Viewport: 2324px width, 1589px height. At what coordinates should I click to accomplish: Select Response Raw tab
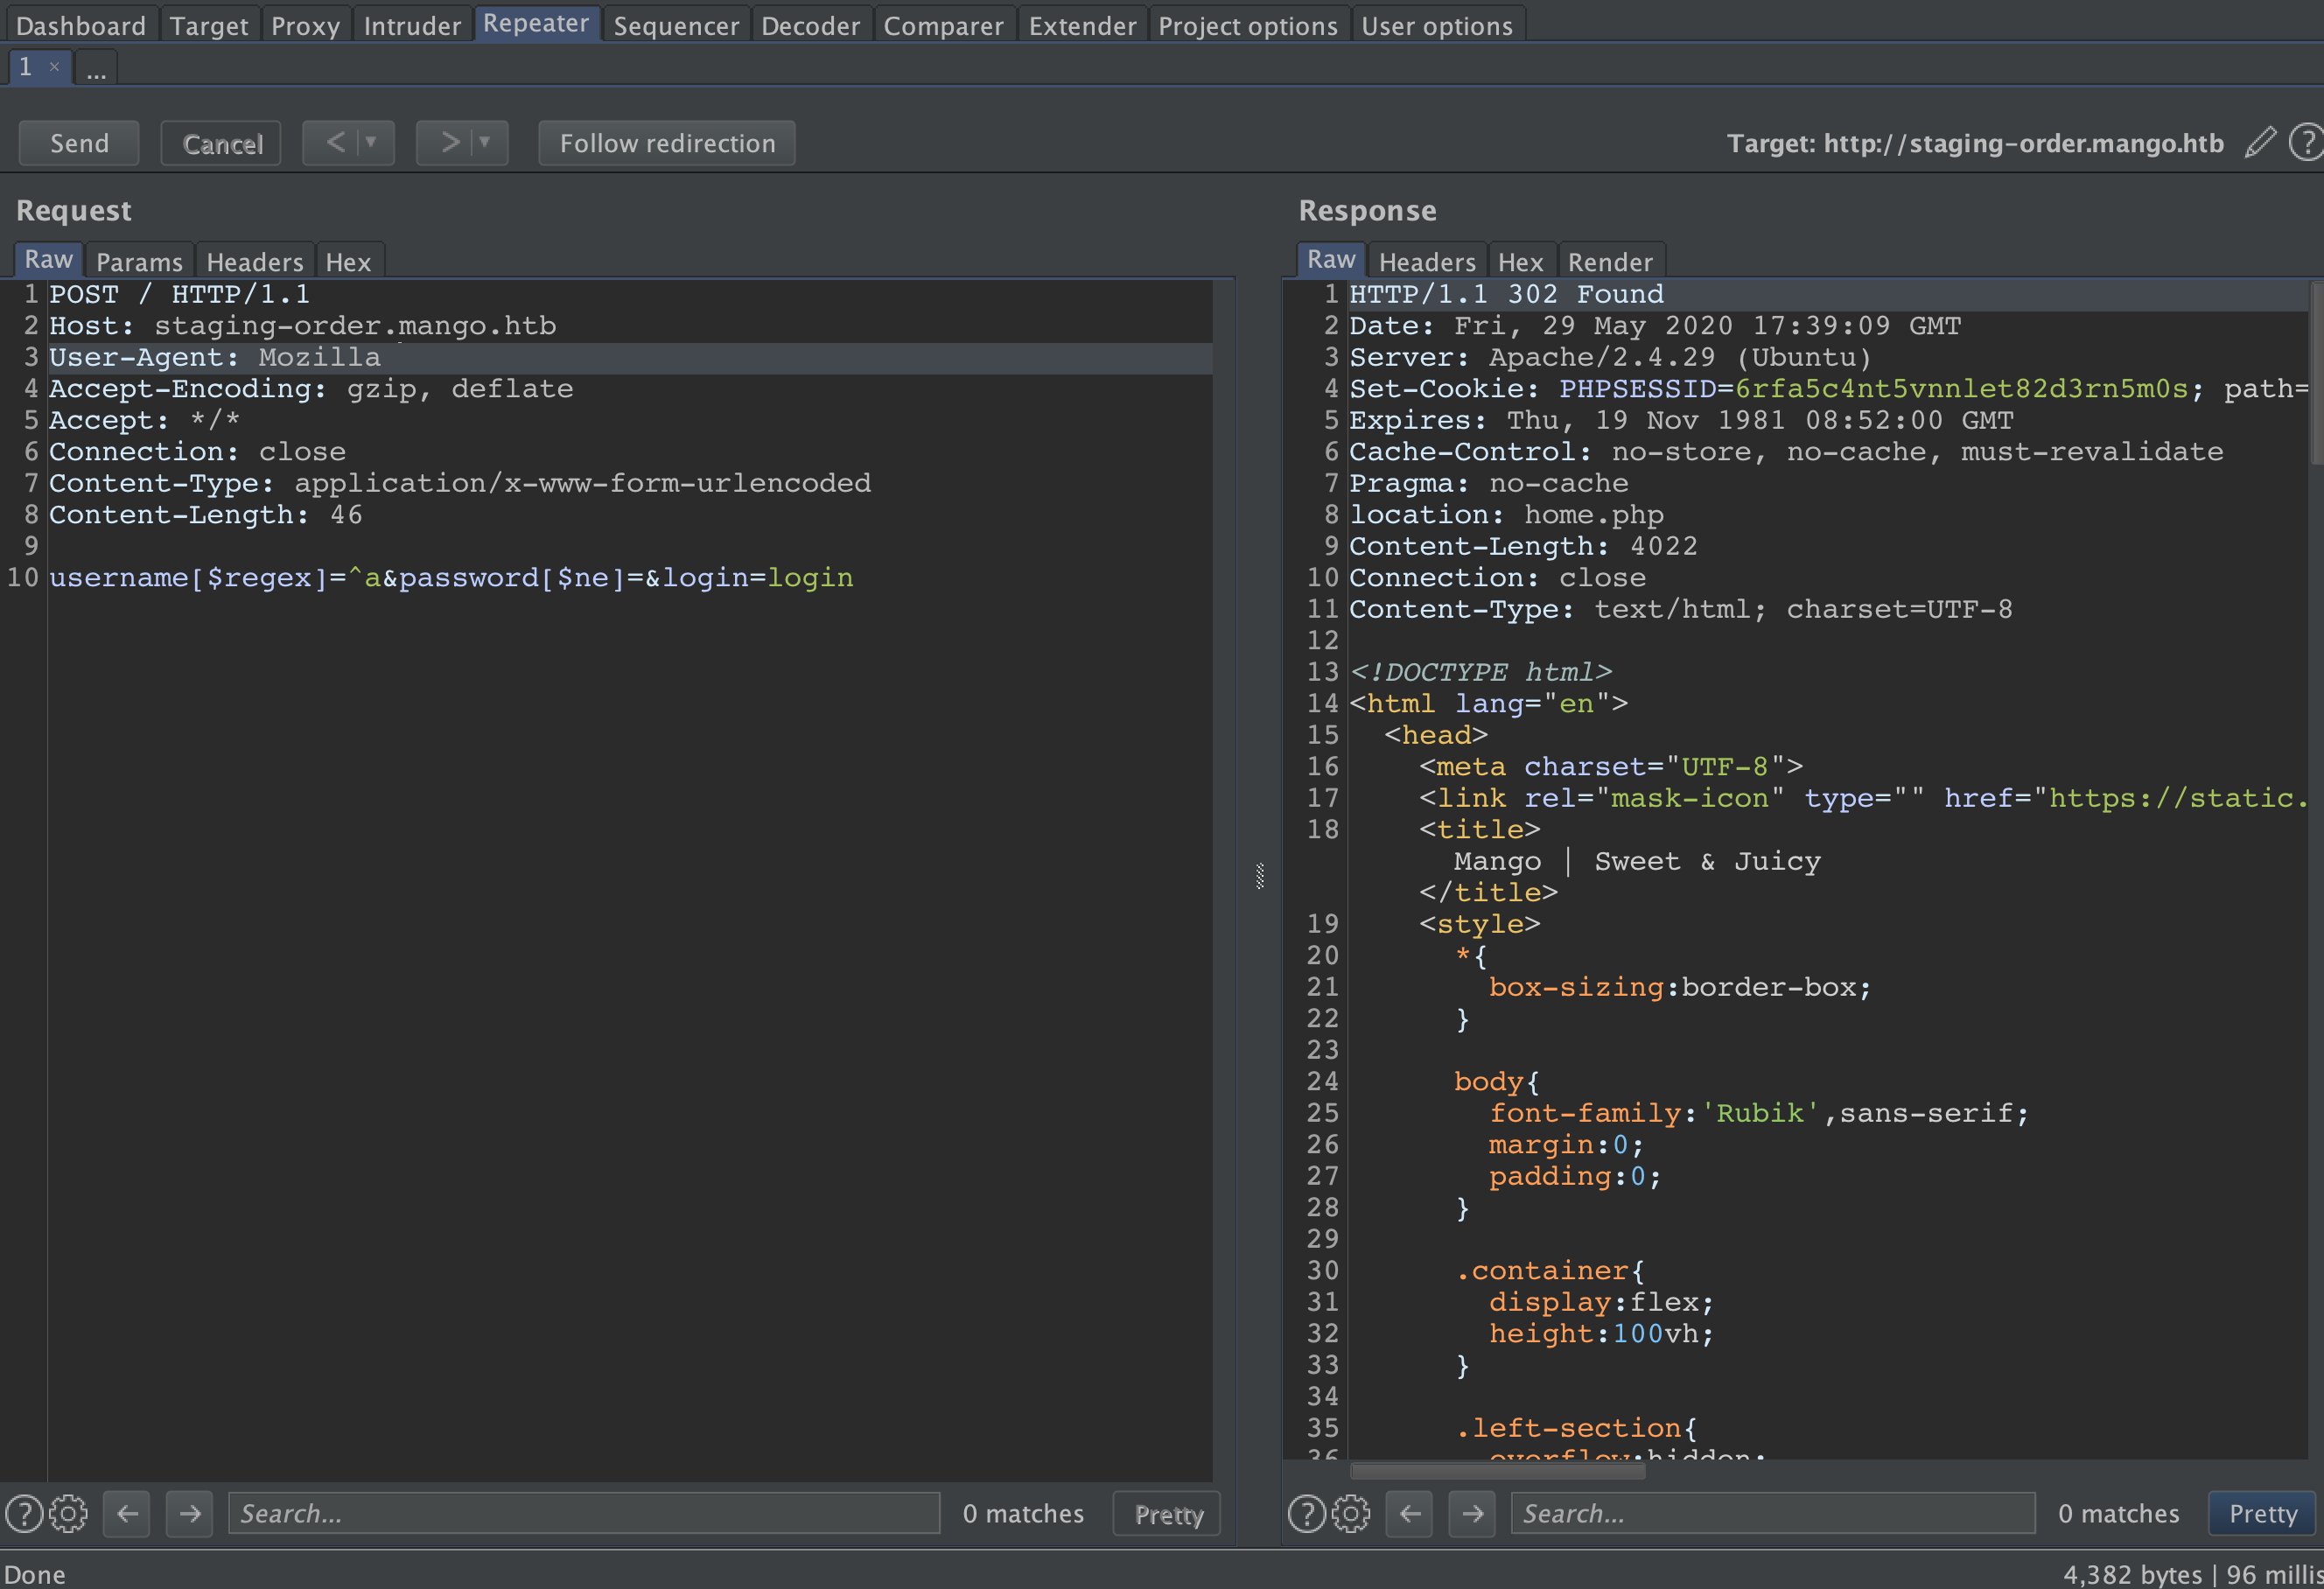click(1331, 259)
